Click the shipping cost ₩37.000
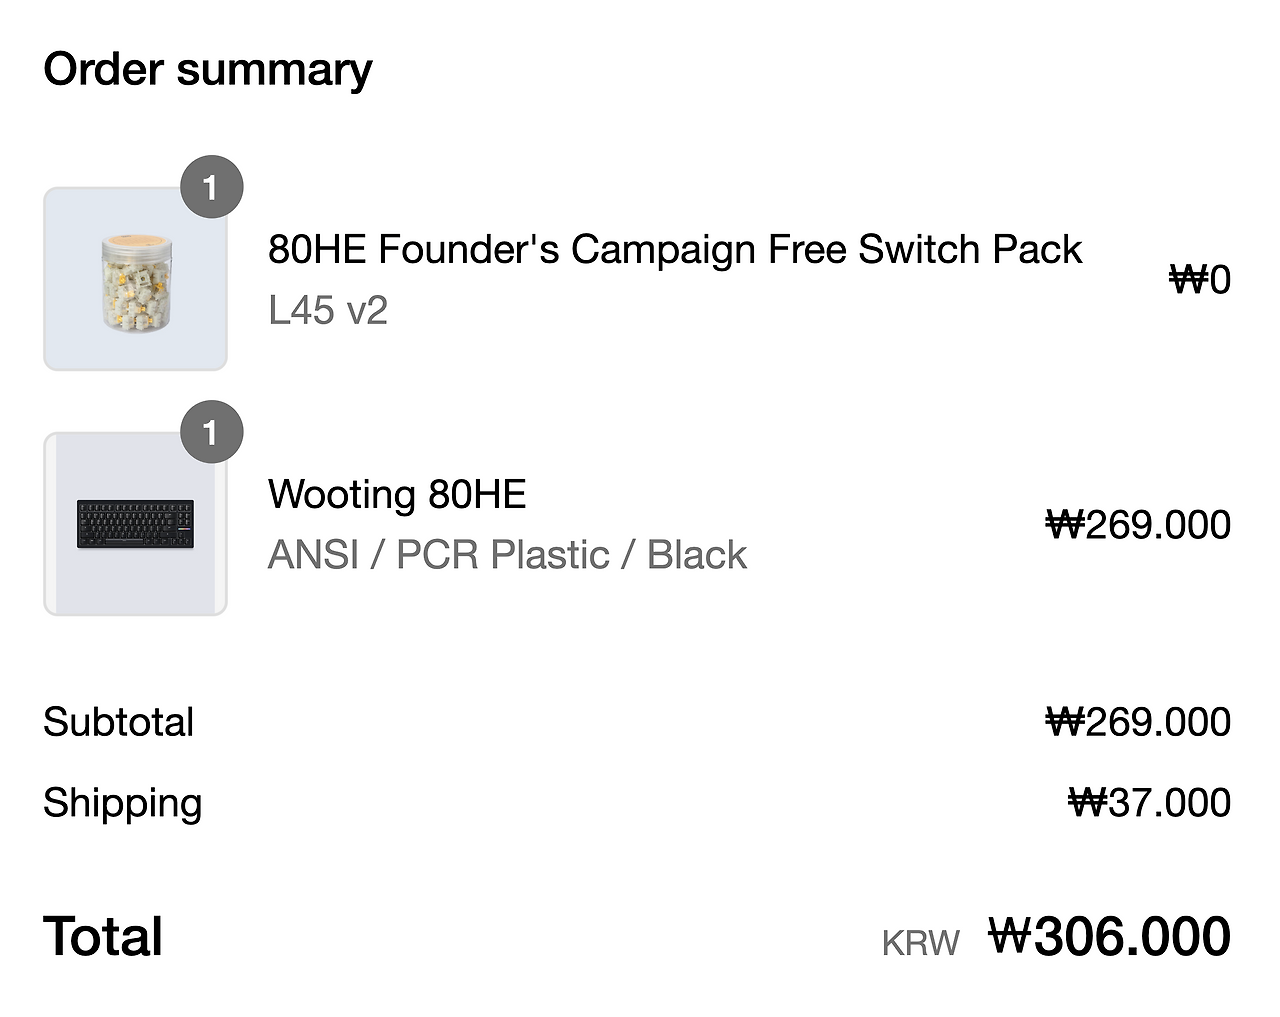Image resolution: width=1280 pixels, height=1017 pixels. [x=1149, y=803]
